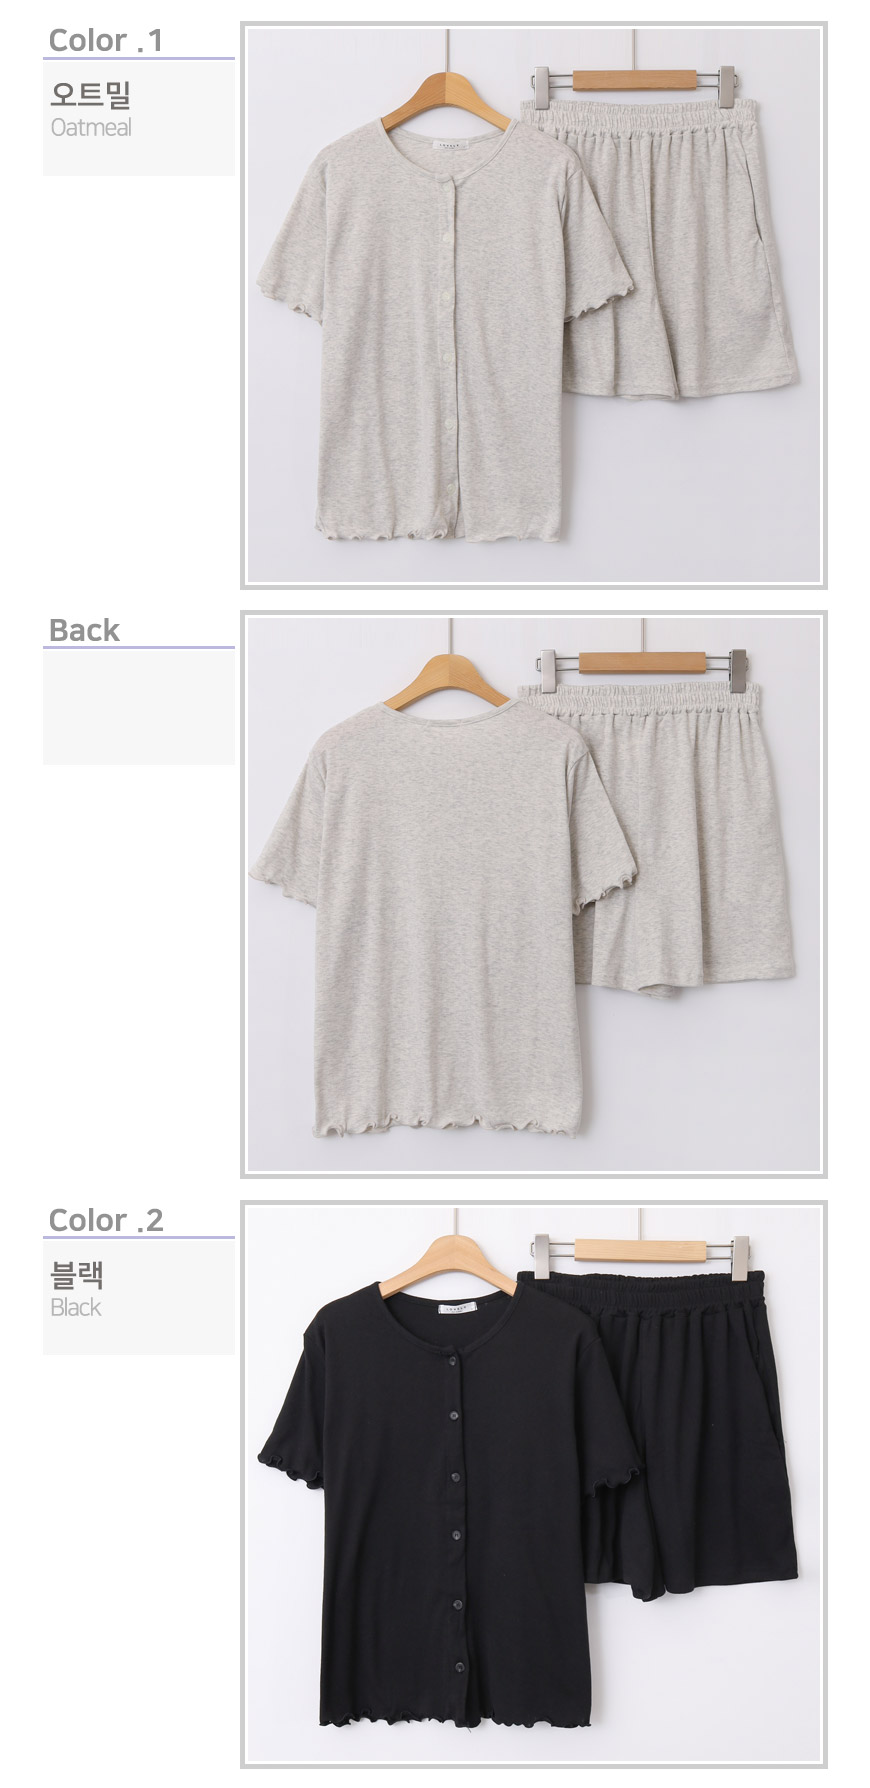Click the Back section heading
870x1788 pixels.
coord(84,631)
